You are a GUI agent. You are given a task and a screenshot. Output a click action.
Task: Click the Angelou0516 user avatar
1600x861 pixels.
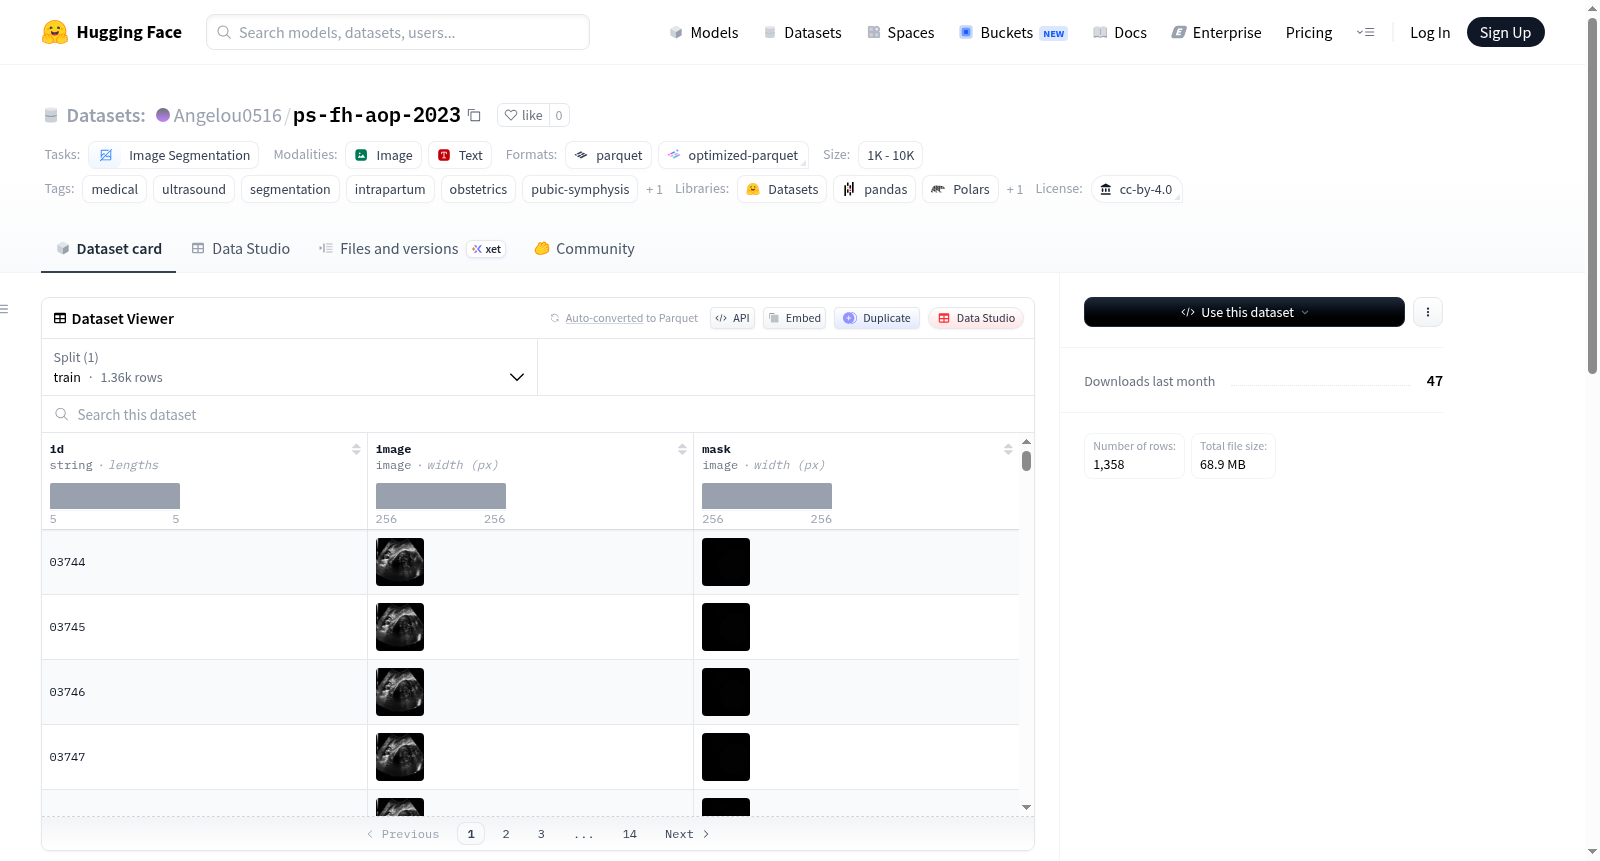coord(163,115)
